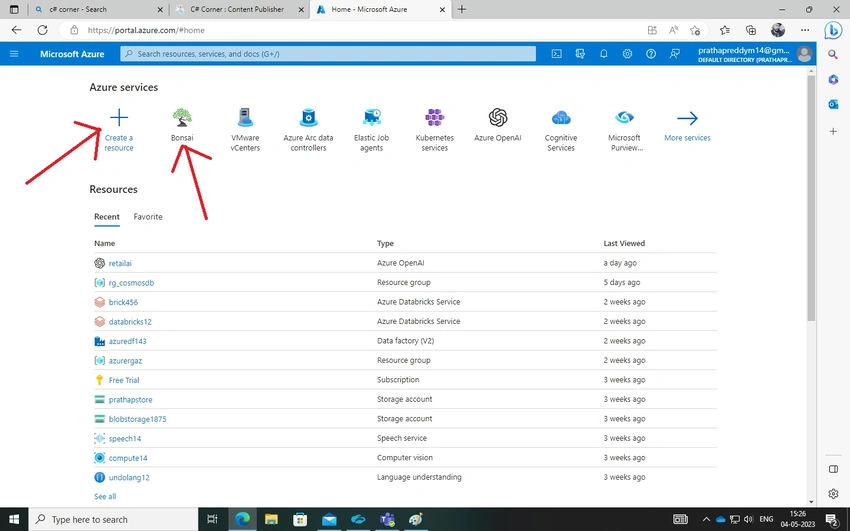
Task: Open the retailai resource
Action: 120,263
